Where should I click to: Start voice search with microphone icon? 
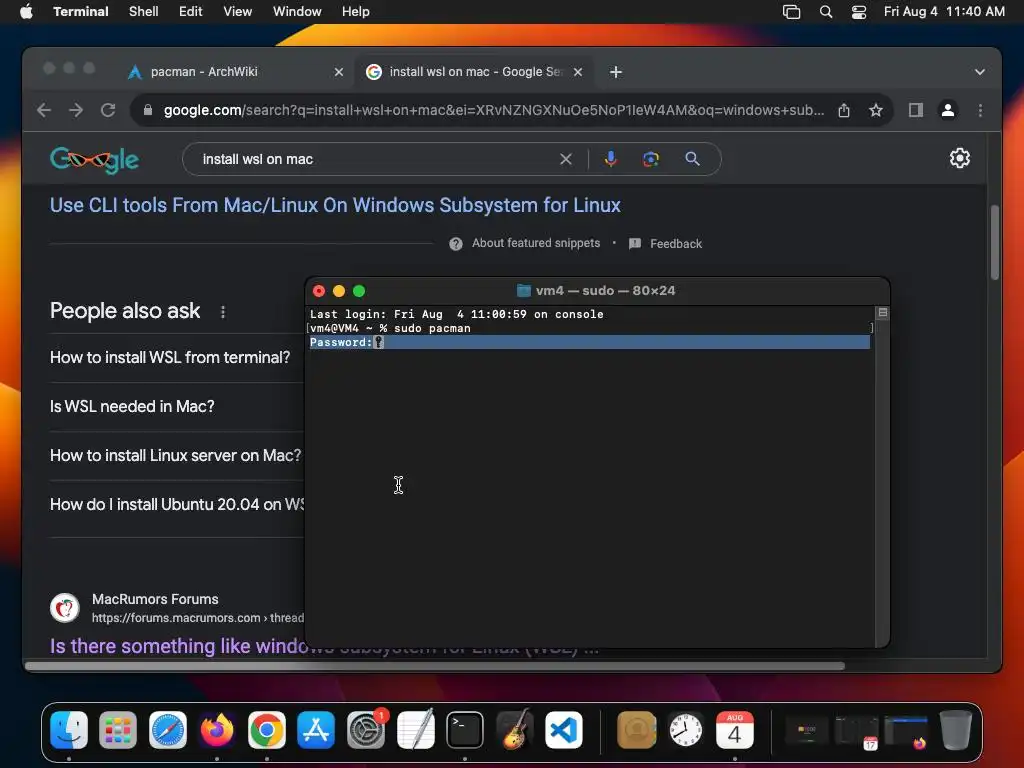610,159
